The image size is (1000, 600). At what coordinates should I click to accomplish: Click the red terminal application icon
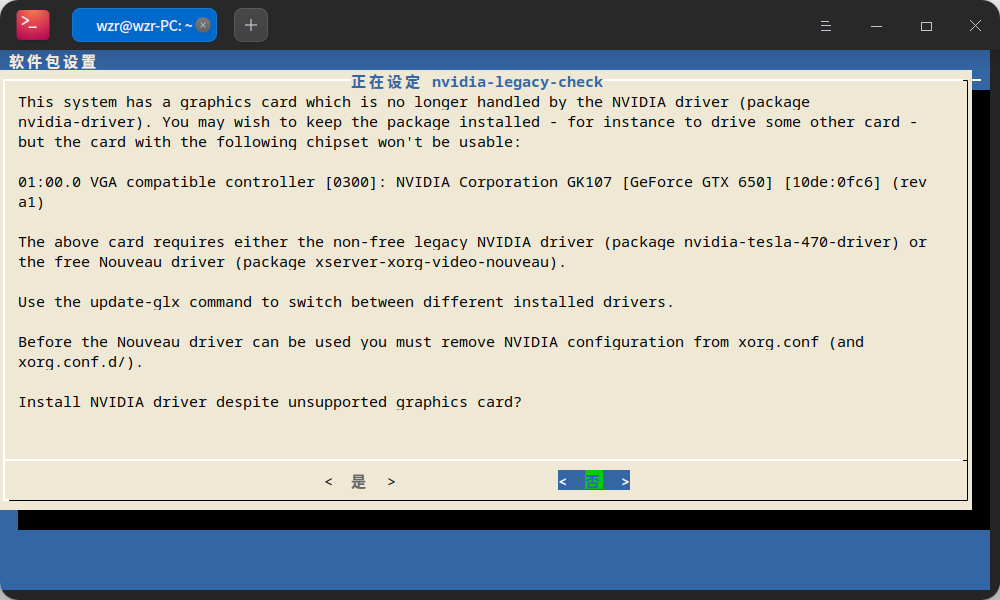click(x=31, y=25)
